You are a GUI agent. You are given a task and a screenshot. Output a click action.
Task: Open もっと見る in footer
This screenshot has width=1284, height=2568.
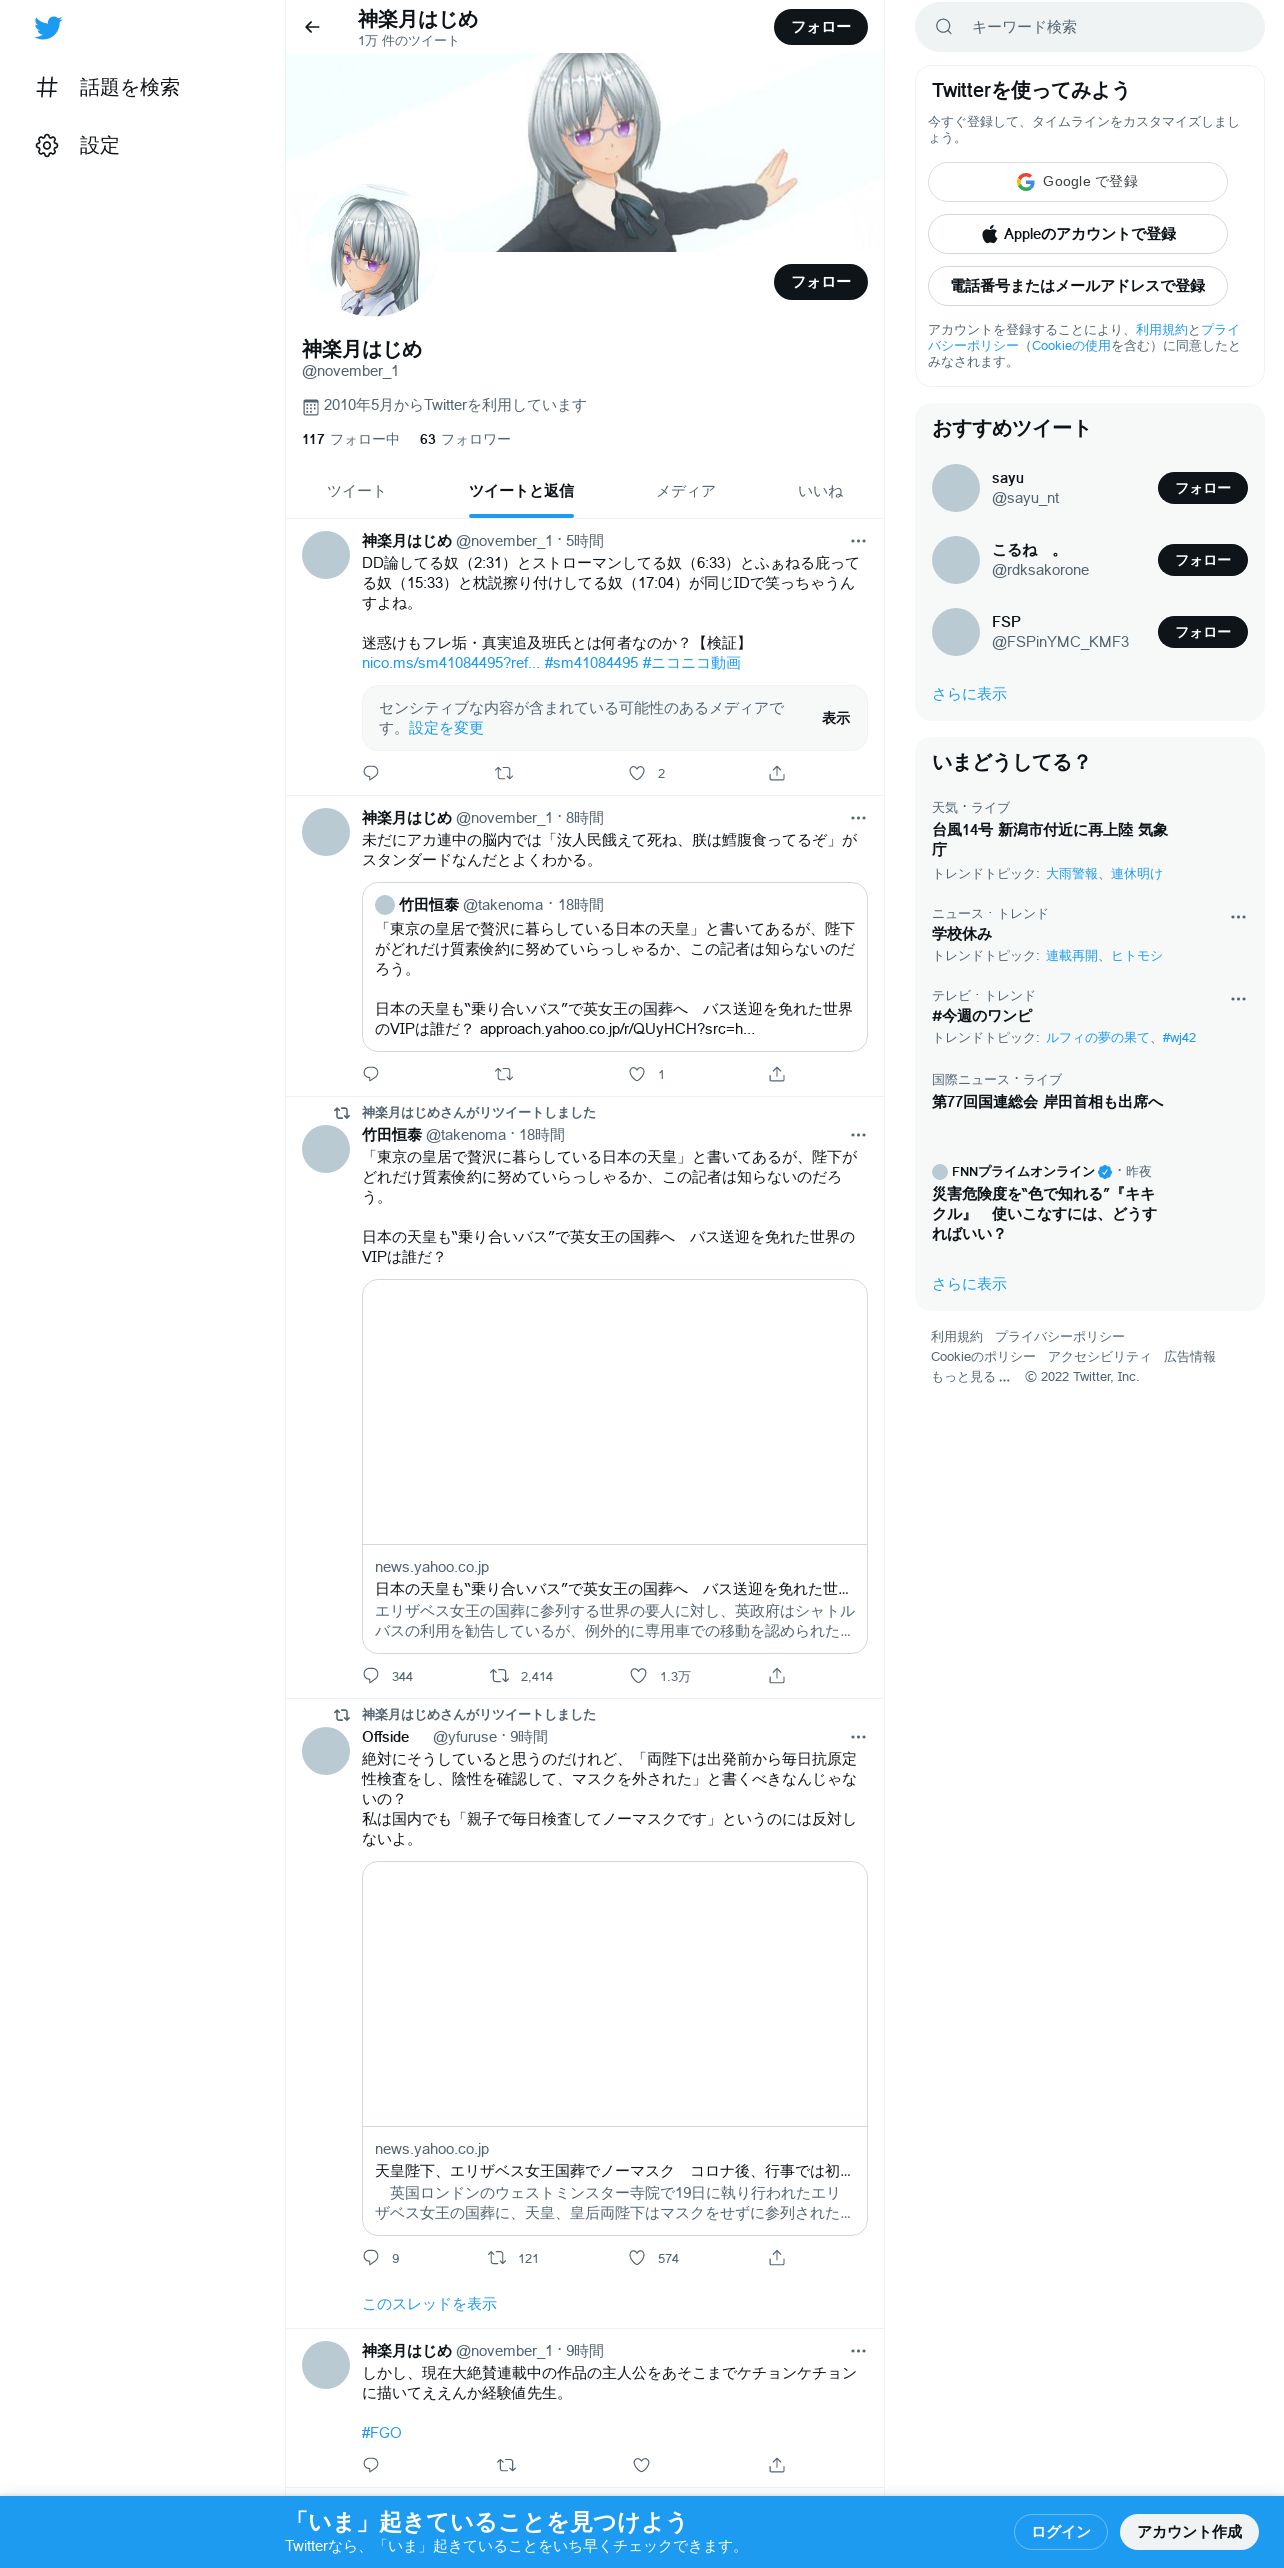pos(970,1377)
